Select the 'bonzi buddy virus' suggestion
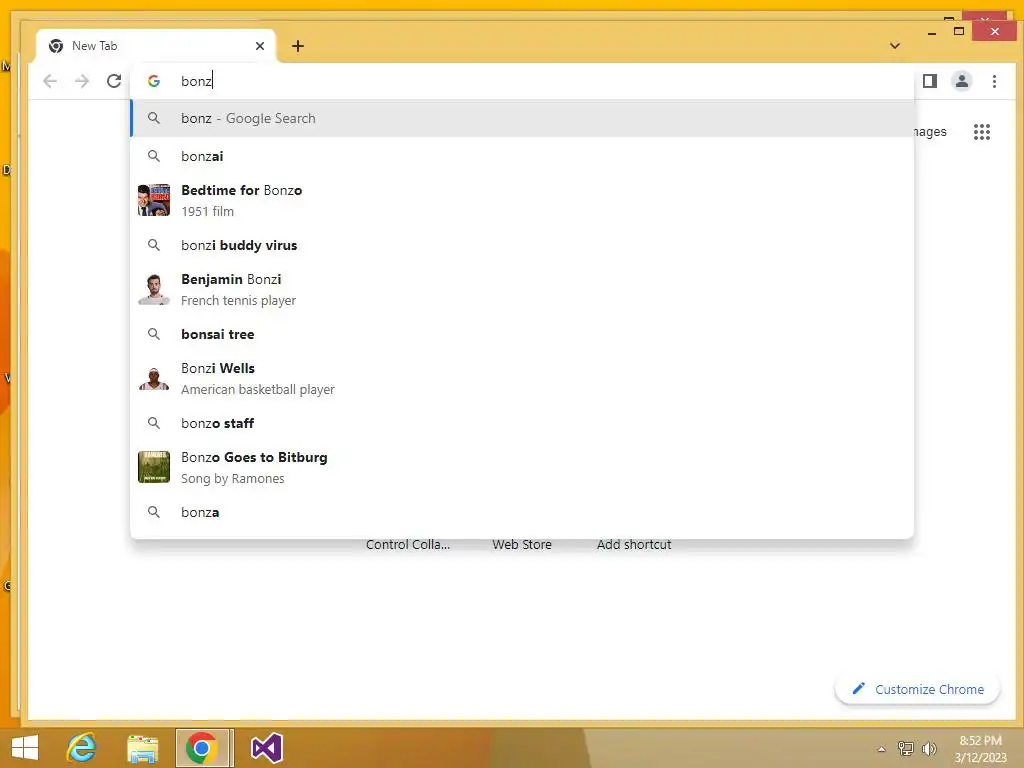Screen dimensions: 1024x768 522,246
